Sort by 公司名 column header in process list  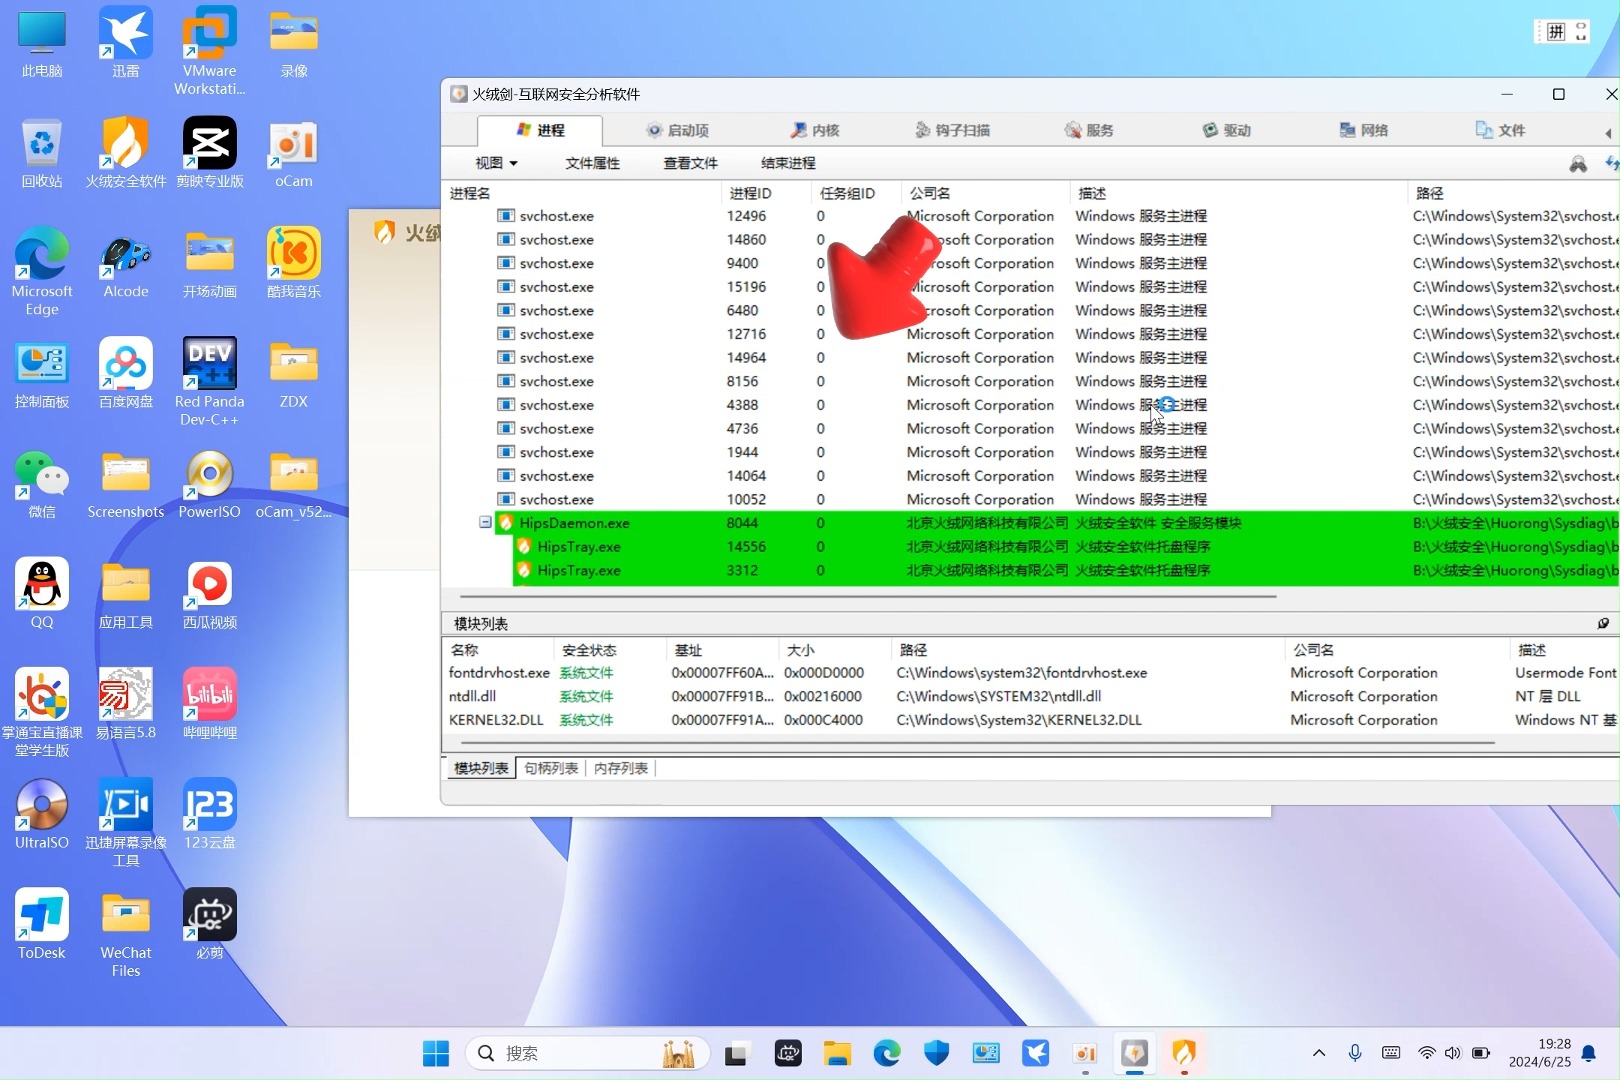pyautogui.click(x=985, y=193)
